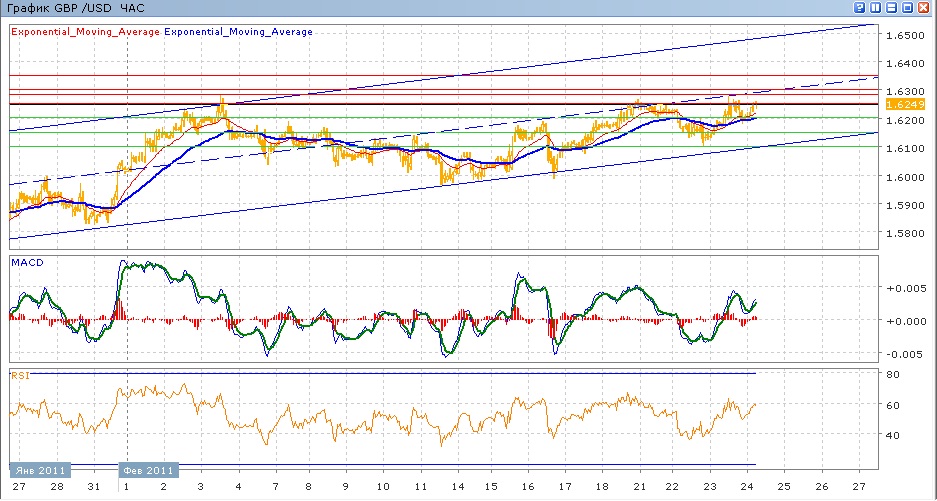Click the RSI 60 level label
937x501 pixels.
893,405
